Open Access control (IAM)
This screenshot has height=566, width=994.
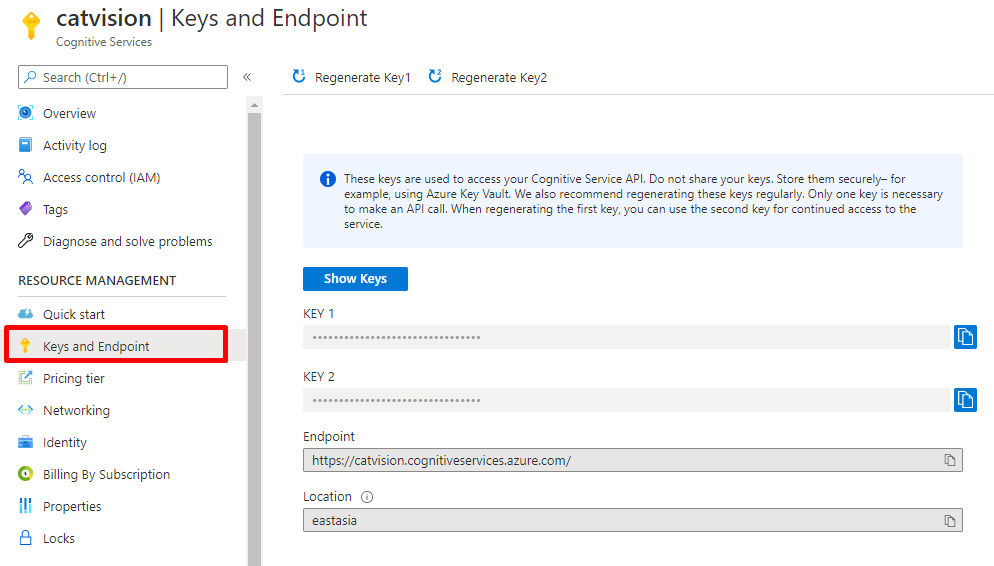[x=101, y=177]
